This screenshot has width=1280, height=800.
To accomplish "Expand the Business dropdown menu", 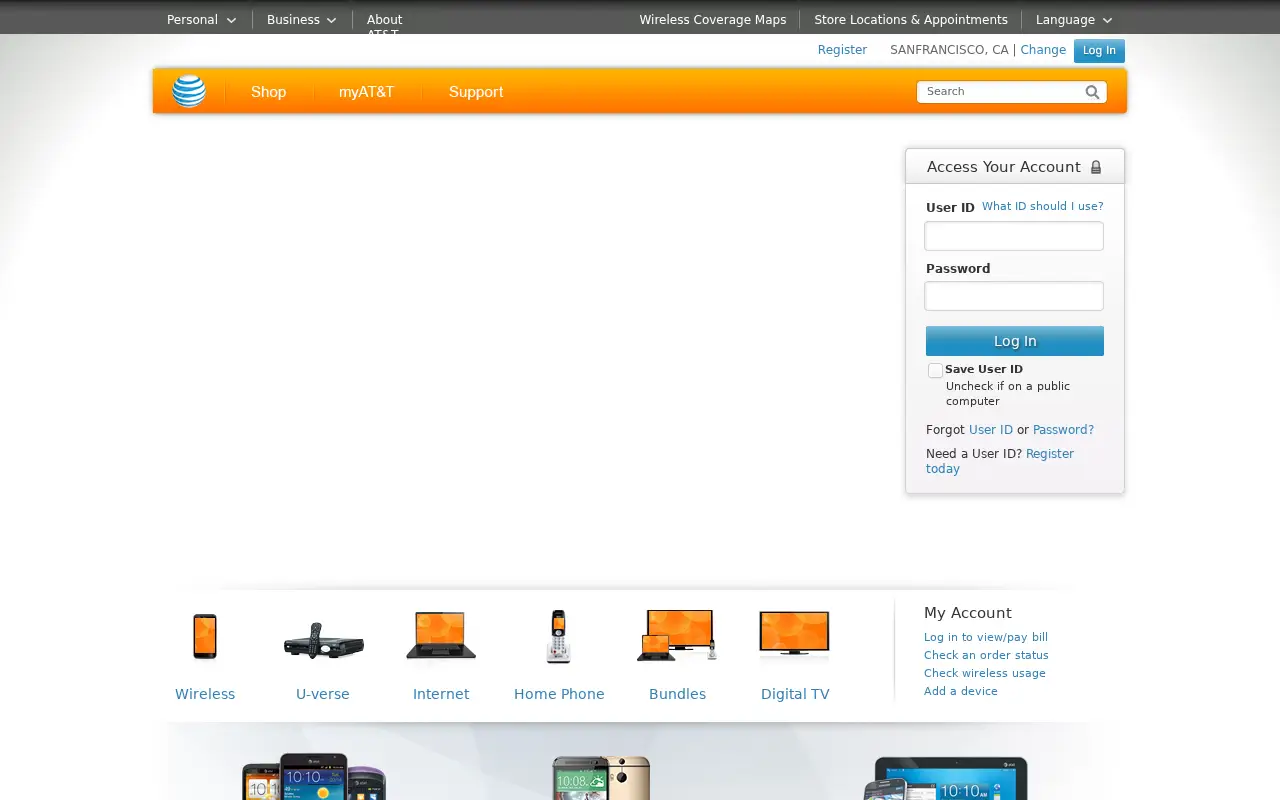I will tap(301, 20).
